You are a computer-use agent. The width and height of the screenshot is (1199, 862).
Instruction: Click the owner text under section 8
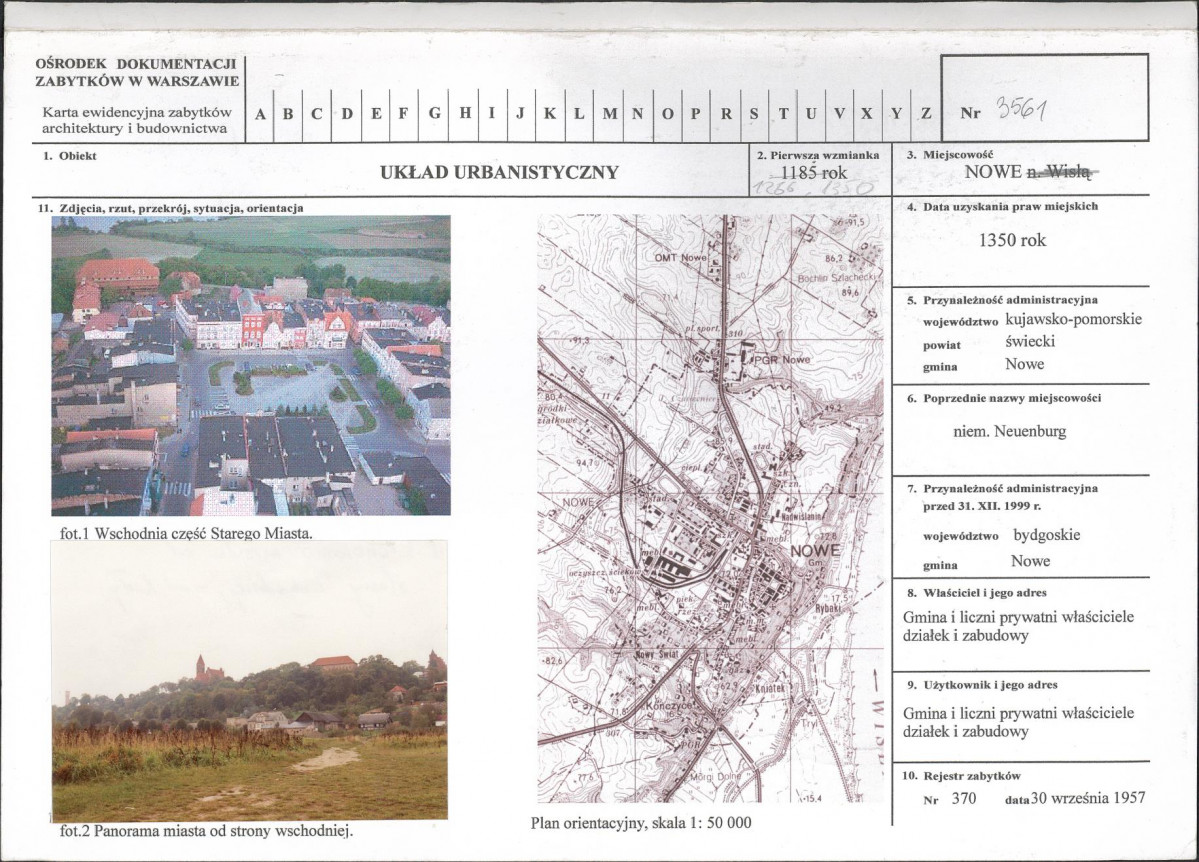pos(1018,626)
